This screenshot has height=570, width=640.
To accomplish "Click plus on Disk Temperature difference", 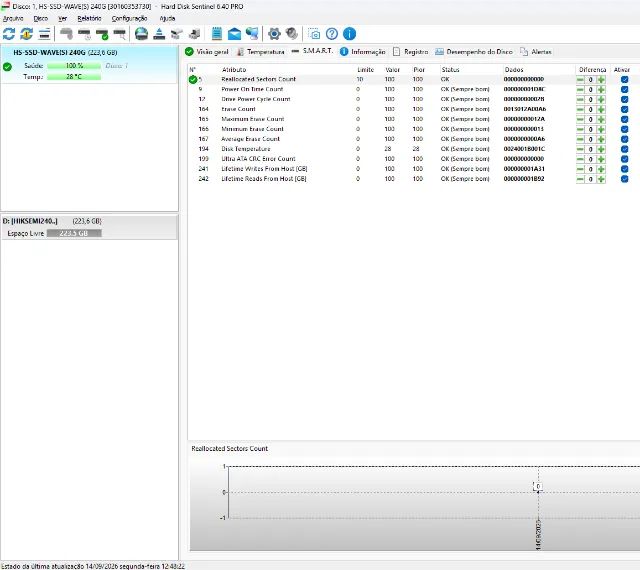I will point(601,149).
